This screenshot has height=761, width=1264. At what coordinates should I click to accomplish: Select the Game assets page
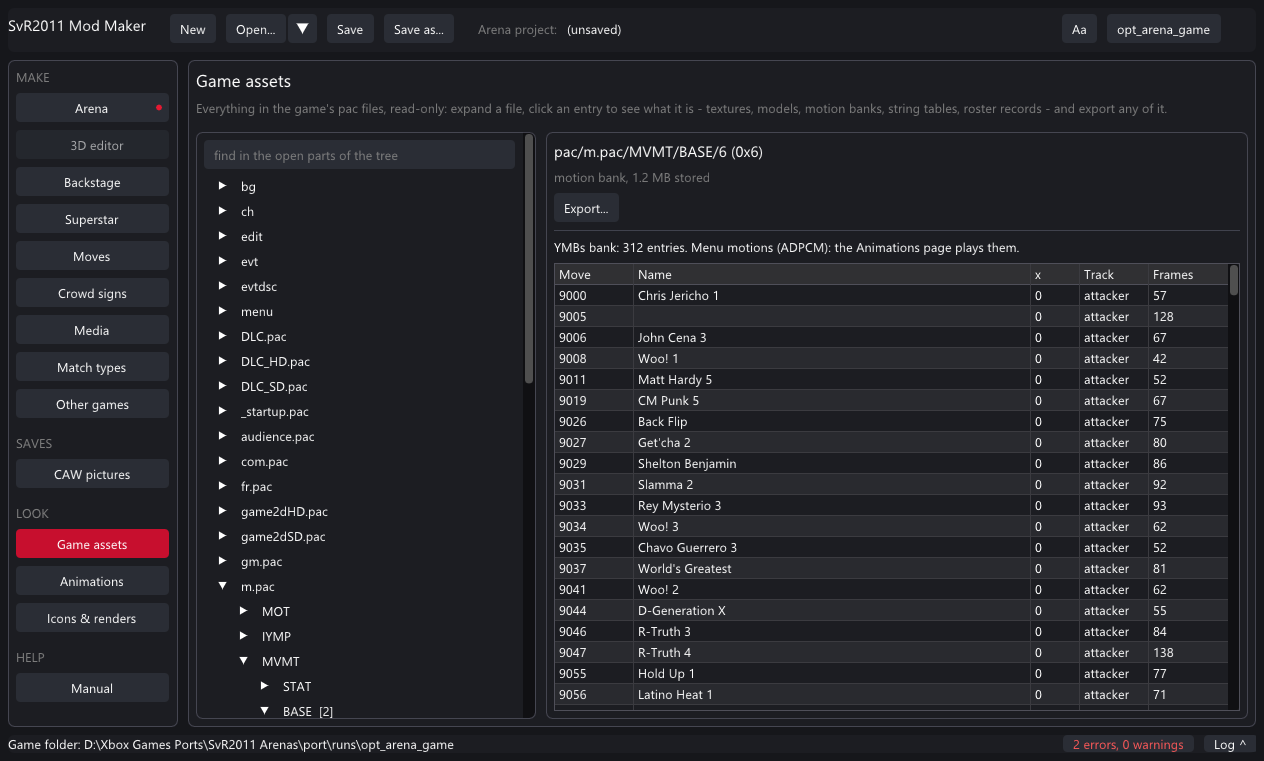point(92,544)
